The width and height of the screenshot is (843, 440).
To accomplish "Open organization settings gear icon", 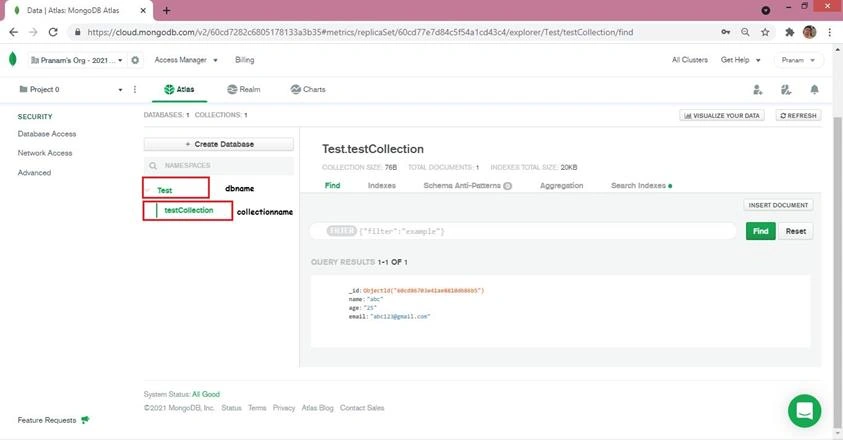I will pyautogui.click(x=135, y=60).
